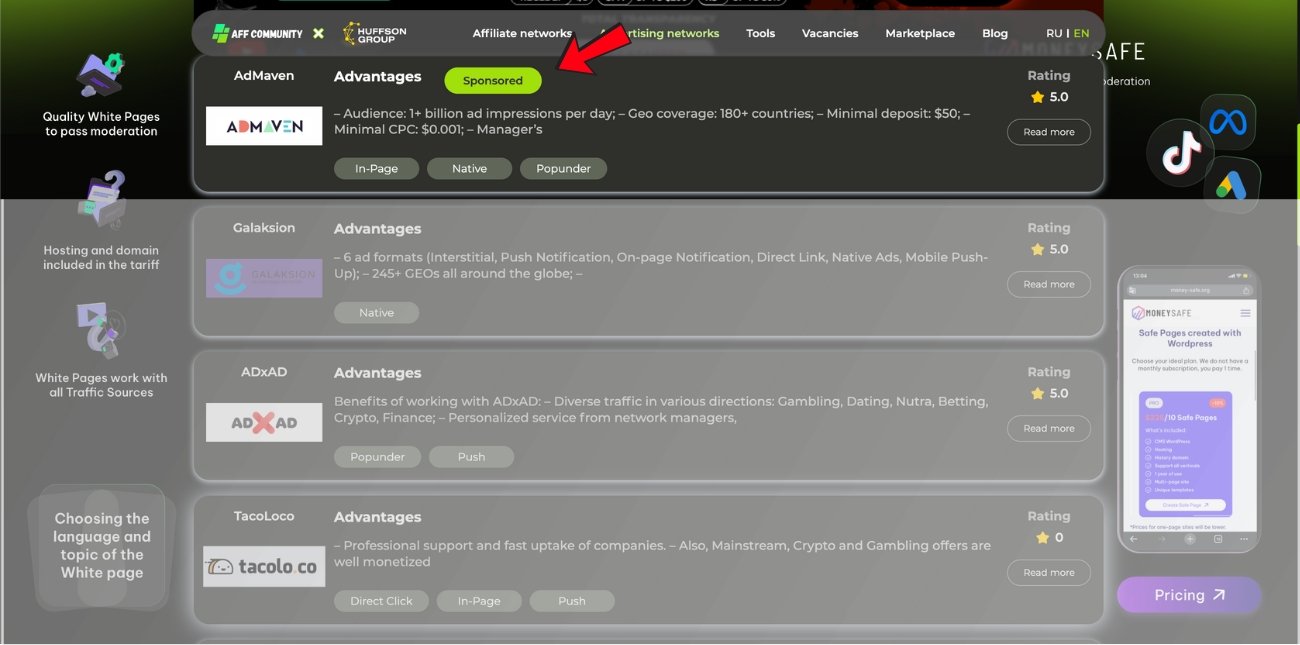Click the Galaksion network logo
The height and width of the screenshot is (645, 1300).
click(x=263, y=278)
